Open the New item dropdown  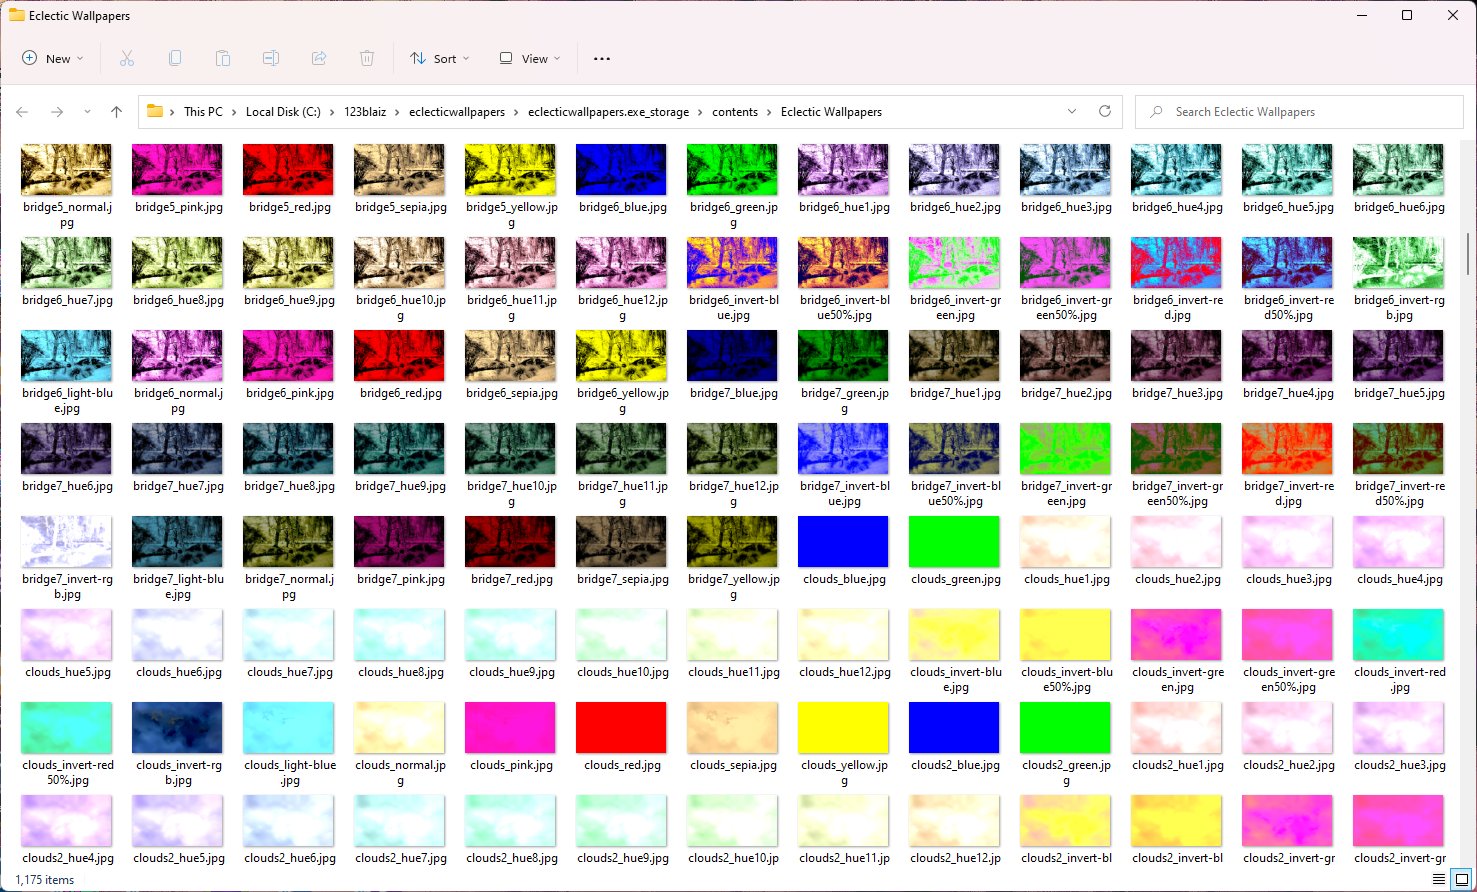point(53,59)
